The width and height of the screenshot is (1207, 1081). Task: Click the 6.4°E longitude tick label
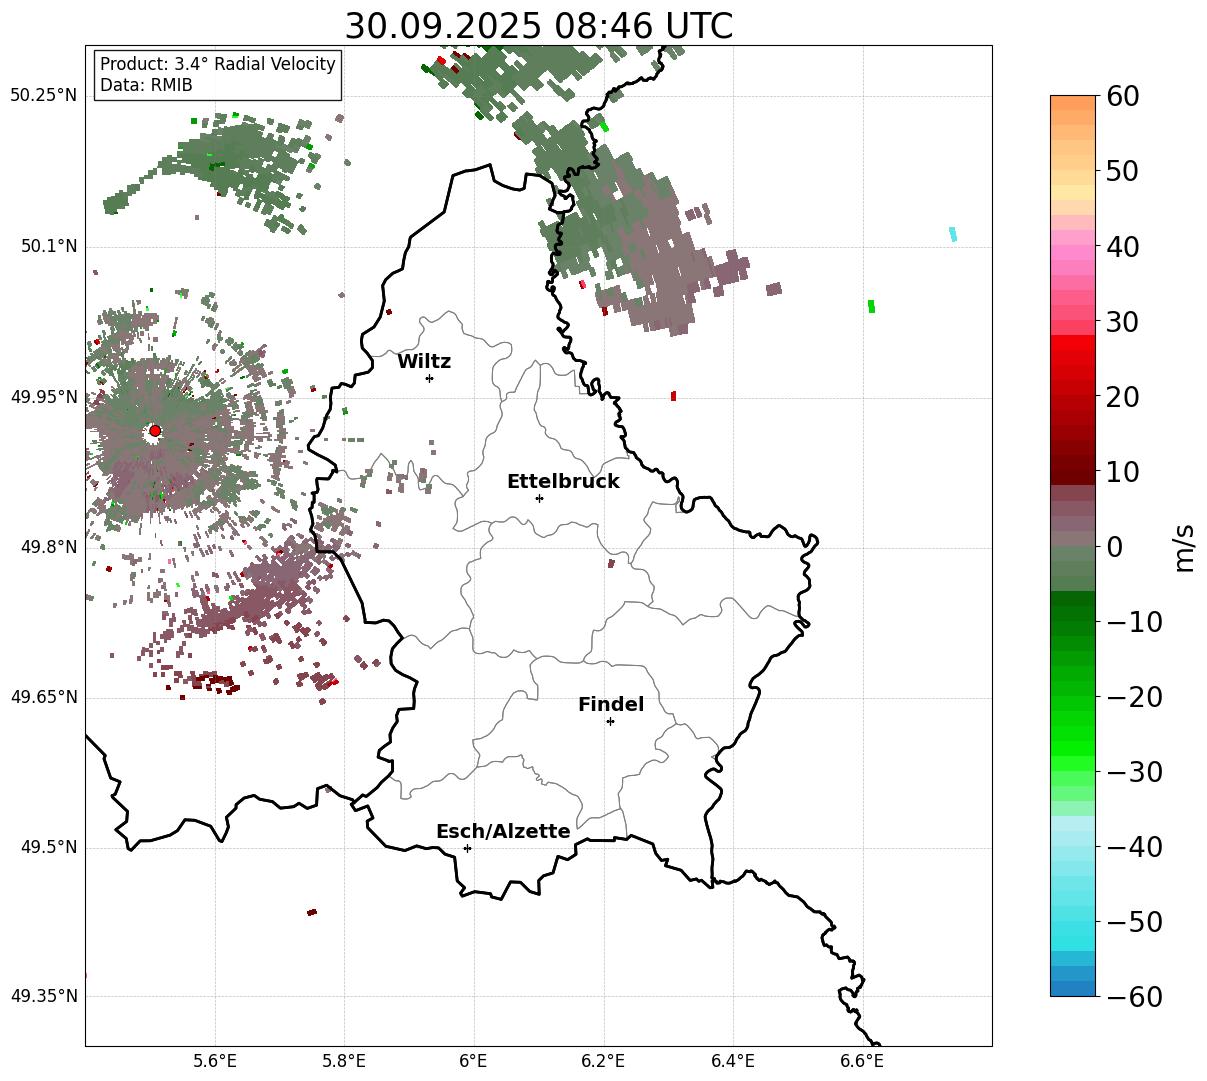coord(733,1060)
